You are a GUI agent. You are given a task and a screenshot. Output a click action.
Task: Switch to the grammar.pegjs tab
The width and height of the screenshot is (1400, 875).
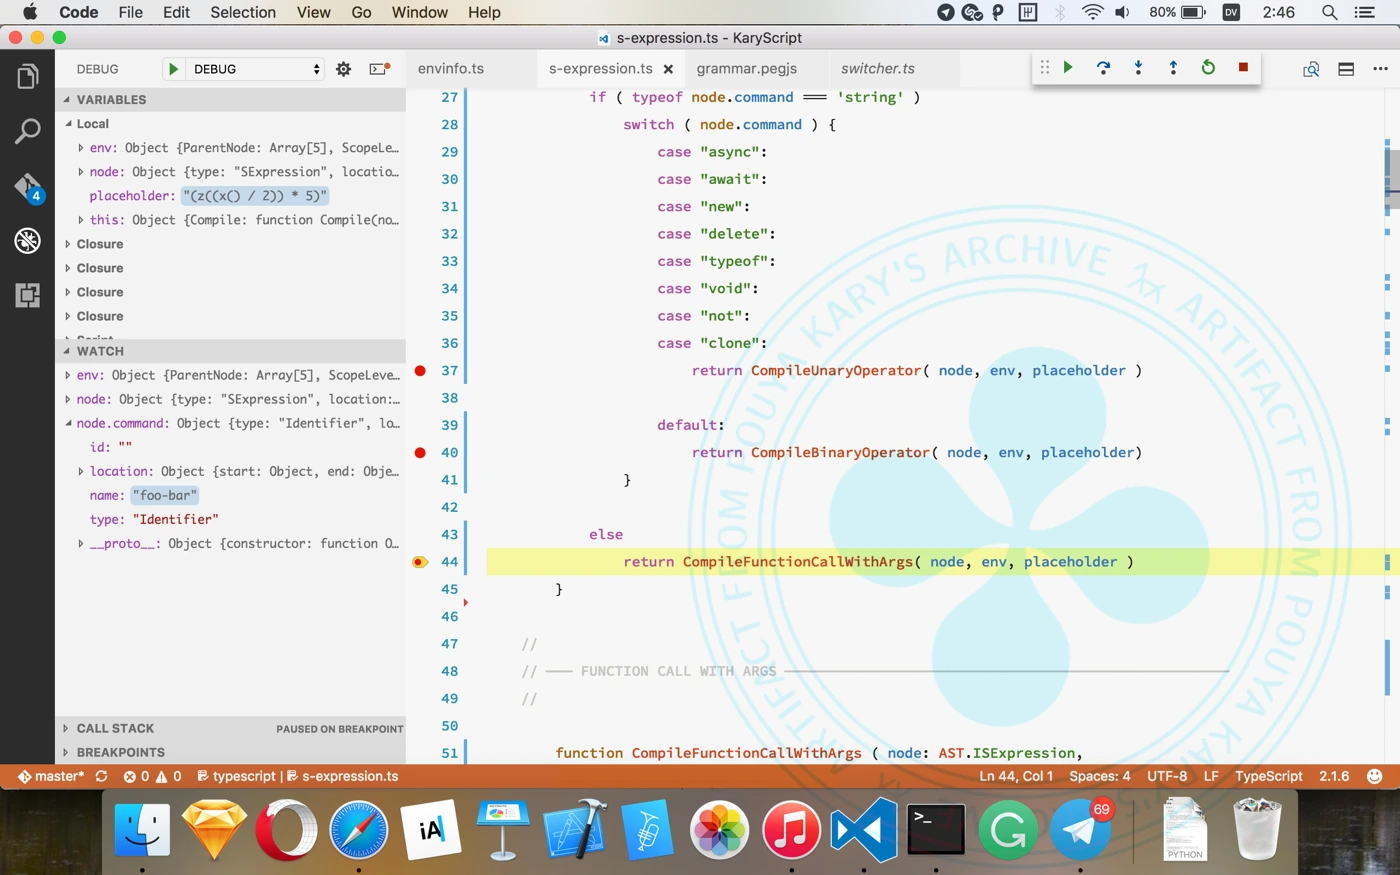tap(746, 69)
